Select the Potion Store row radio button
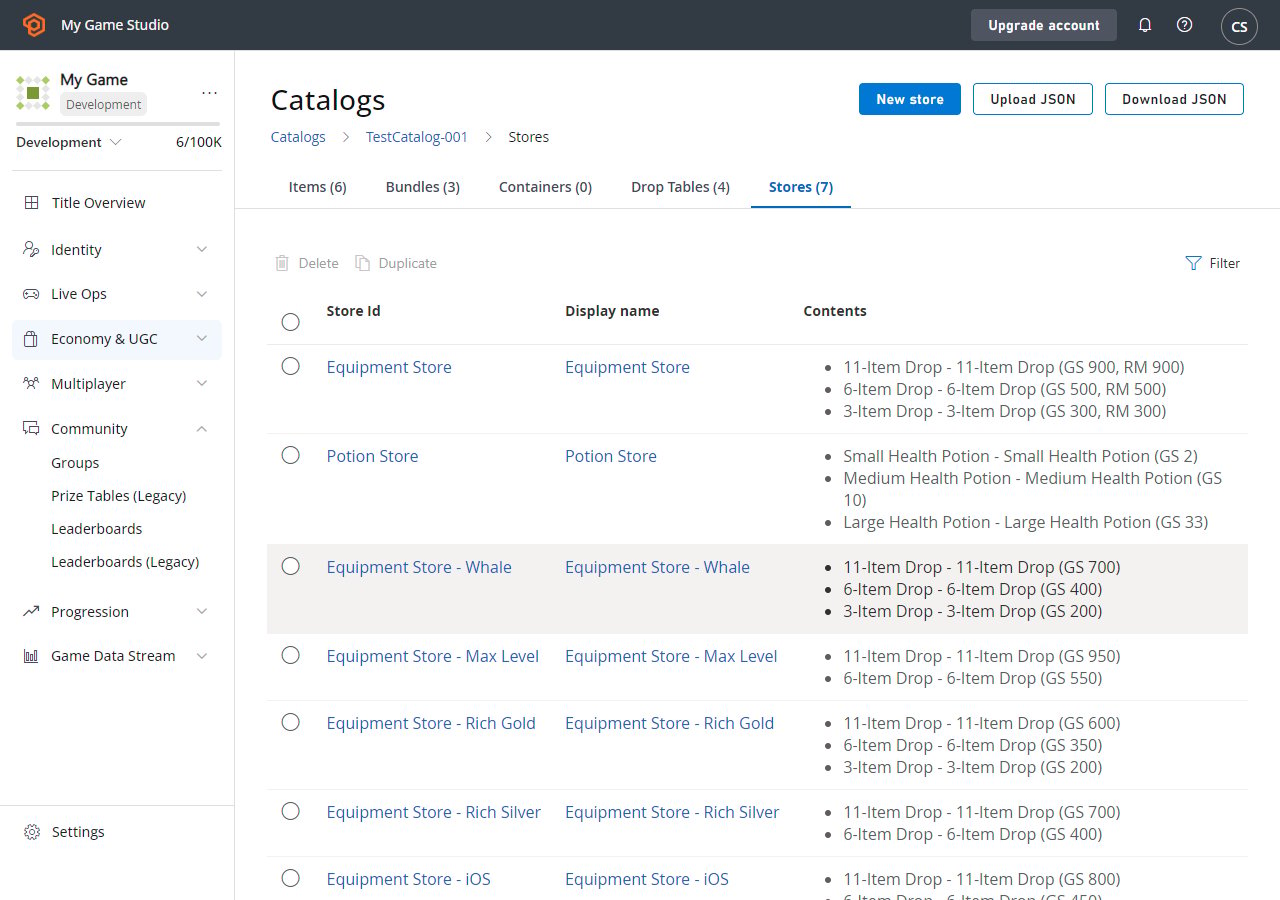The width and height of the screenshot is (1280, 900). click(290, 455)
